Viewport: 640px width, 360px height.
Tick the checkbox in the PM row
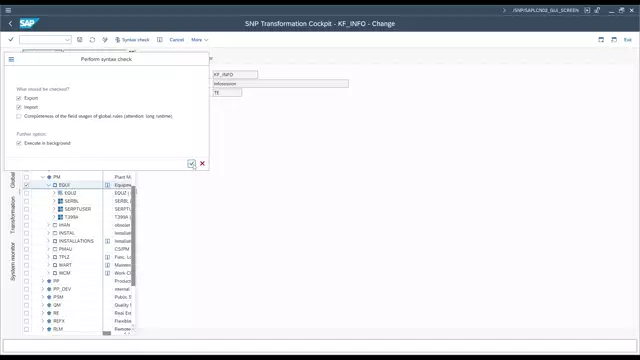[27, 177]
